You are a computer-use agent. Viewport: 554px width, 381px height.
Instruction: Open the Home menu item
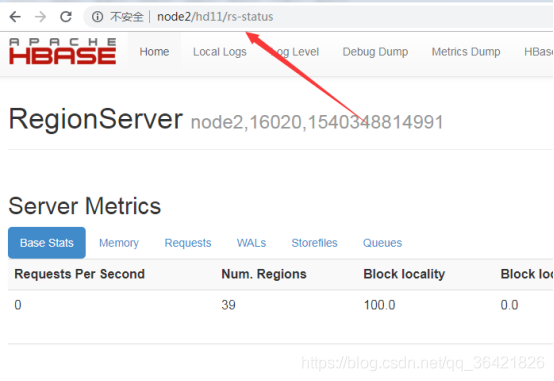[x=154, y=52]
